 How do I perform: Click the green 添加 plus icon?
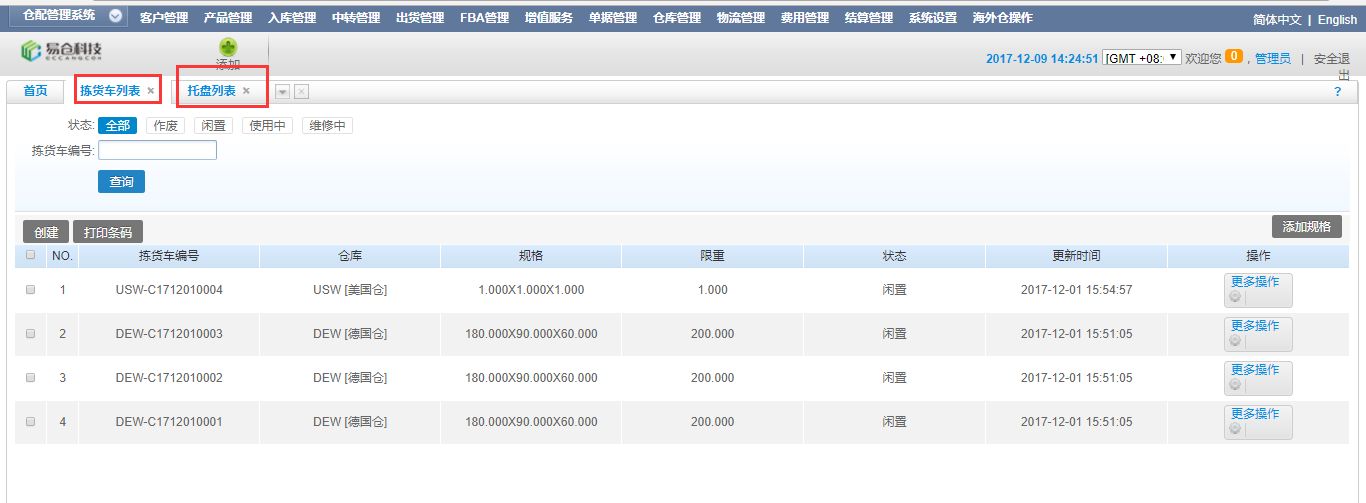click(x=228, y=48)
